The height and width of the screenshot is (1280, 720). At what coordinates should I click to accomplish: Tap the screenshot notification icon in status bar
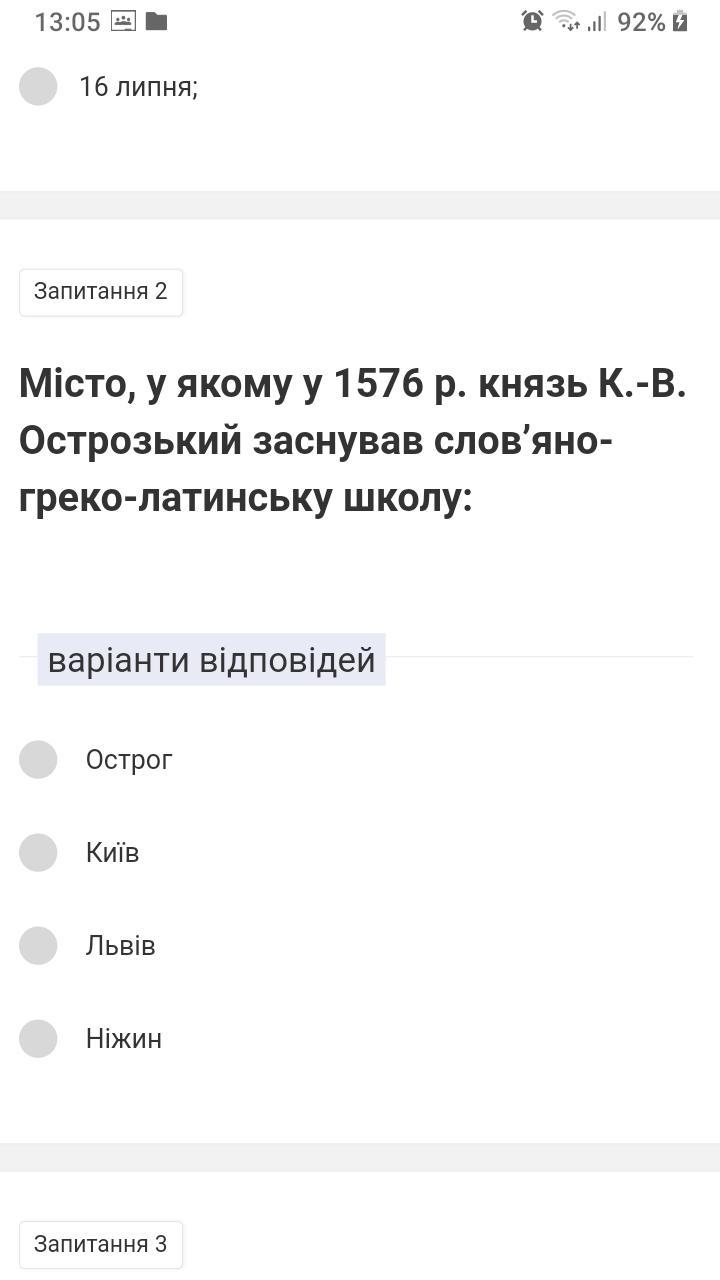pyautogui.click(x=123, y=21)
